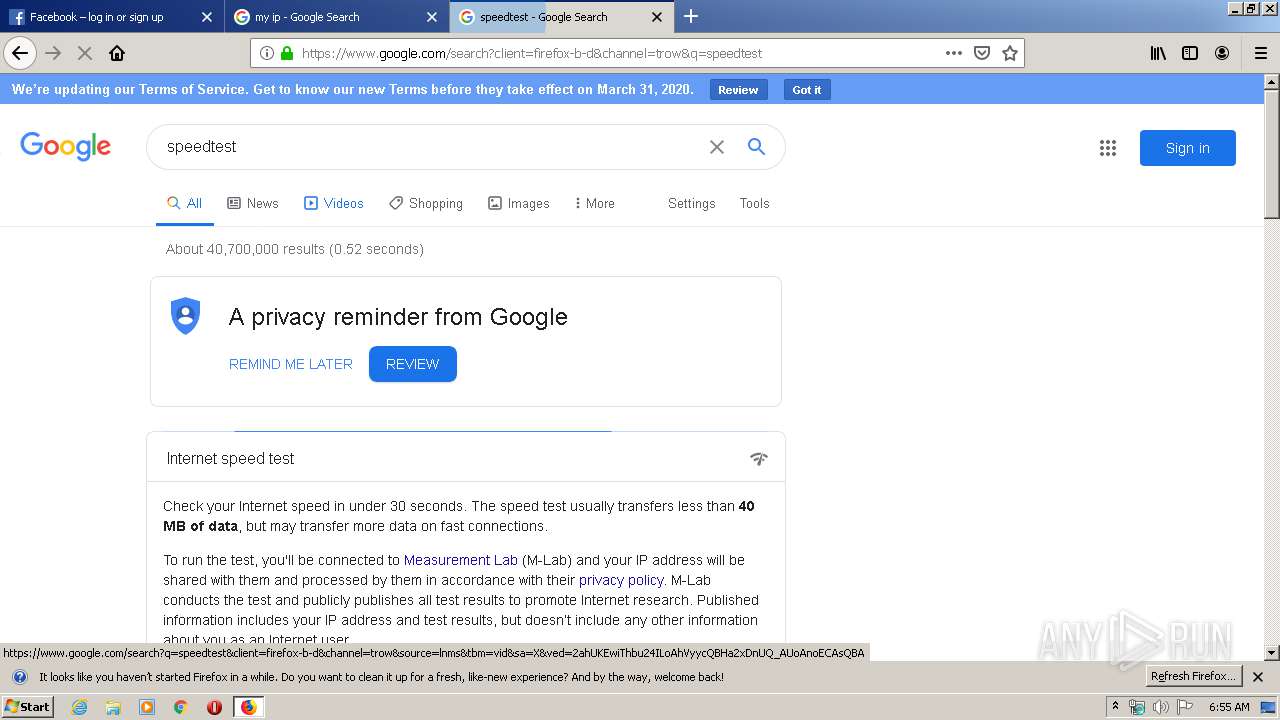Image resolution: width=1280 pixels, height=720 pixels.
Task: Click the Refresh Firefox button
Action: click(1194, 677)
